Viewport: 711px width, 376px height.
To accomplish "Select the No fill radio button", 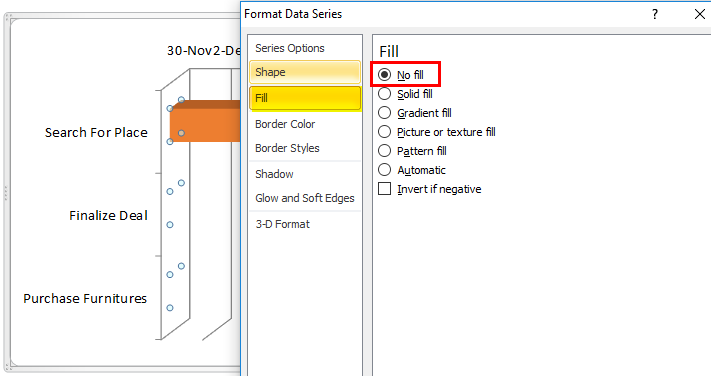I will [x=385, y=75].
